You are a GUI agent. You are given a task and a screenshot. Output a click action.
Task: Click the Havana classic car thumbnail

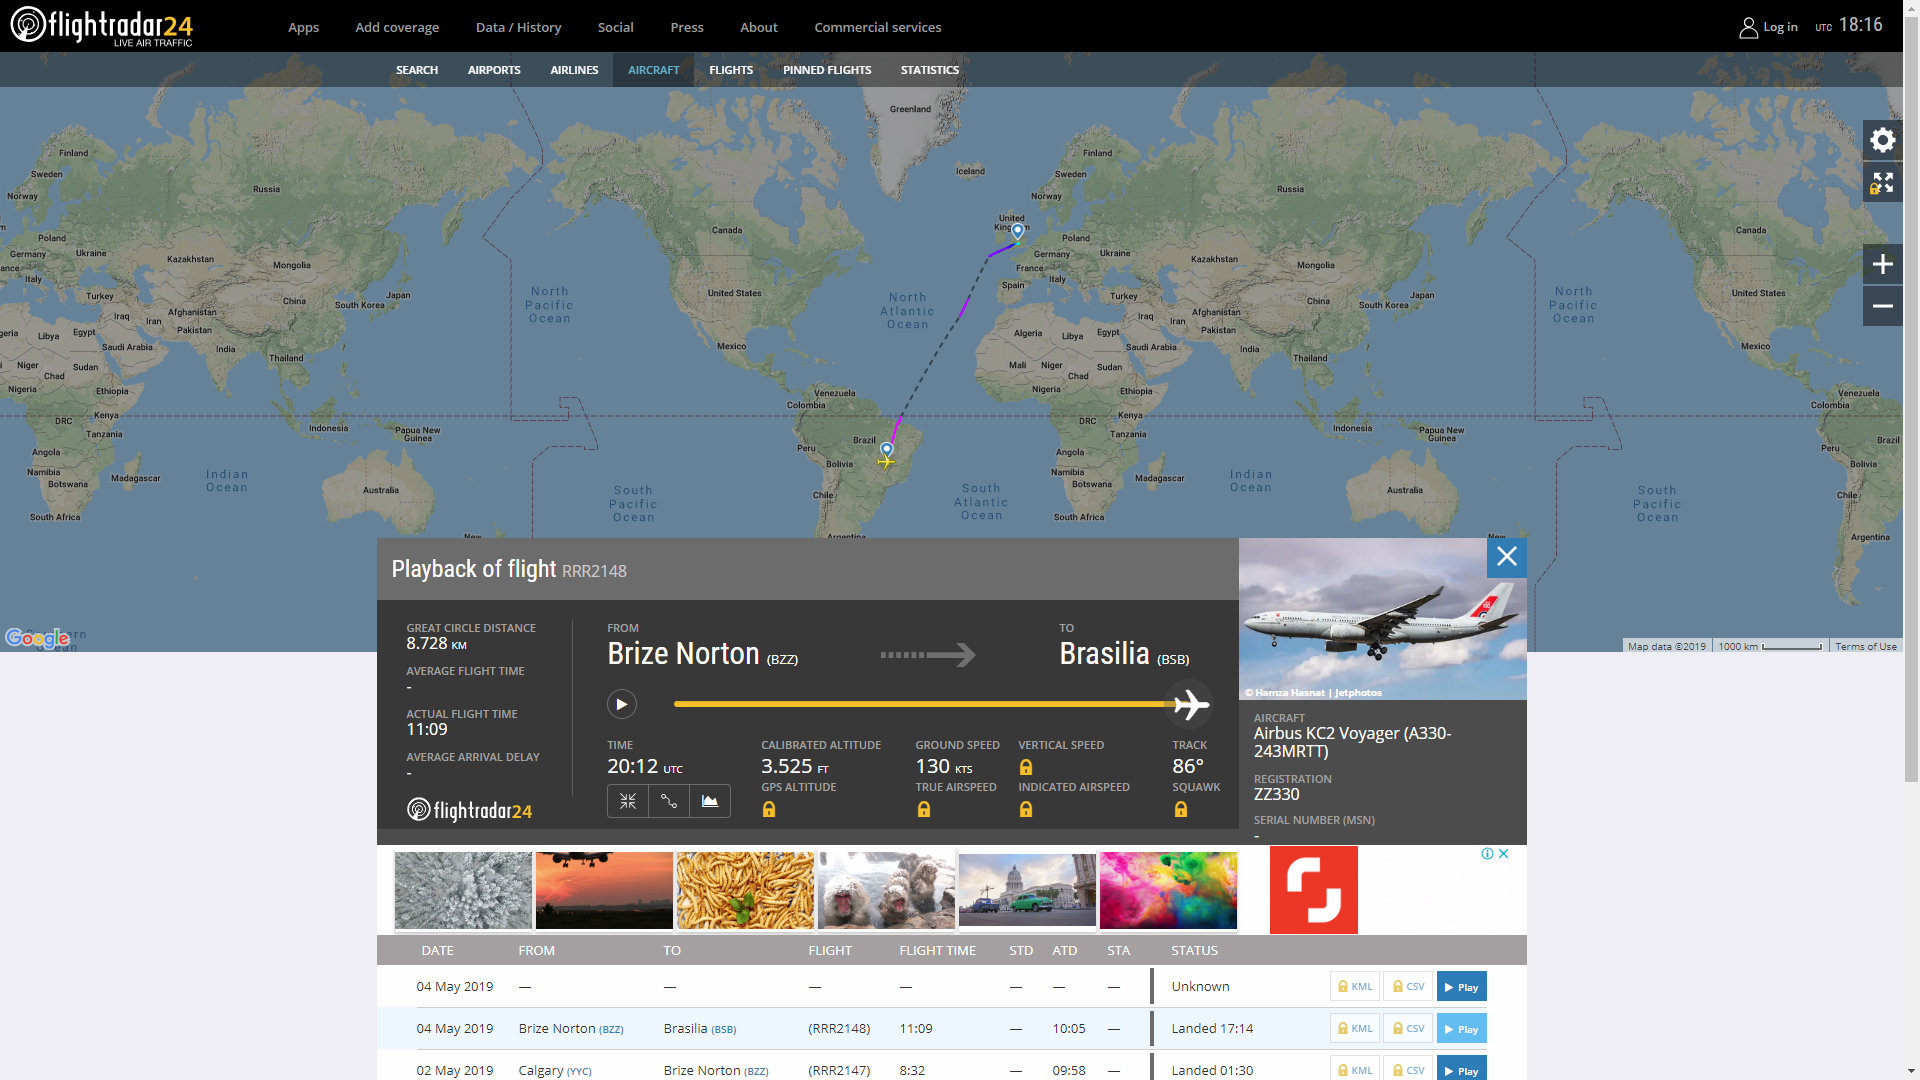click(x=1027, y=890)
